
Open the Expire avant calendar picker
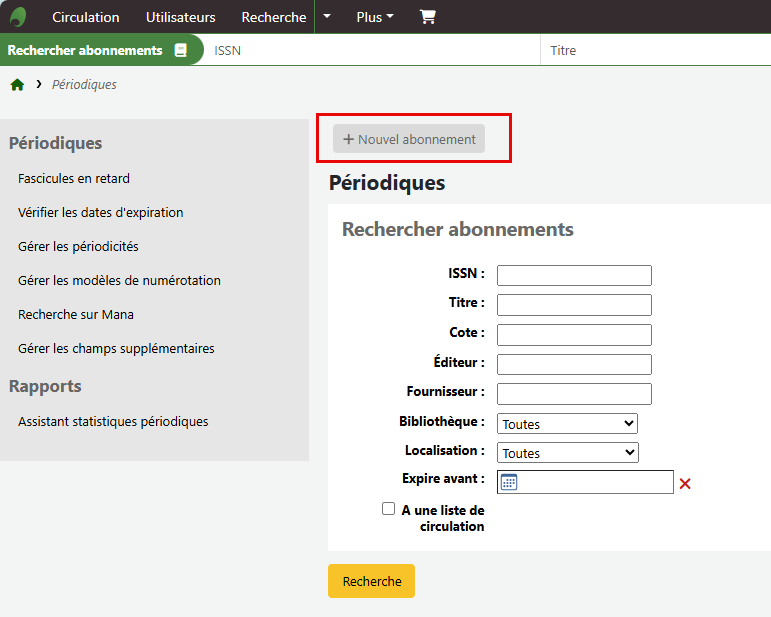(509, 483)
